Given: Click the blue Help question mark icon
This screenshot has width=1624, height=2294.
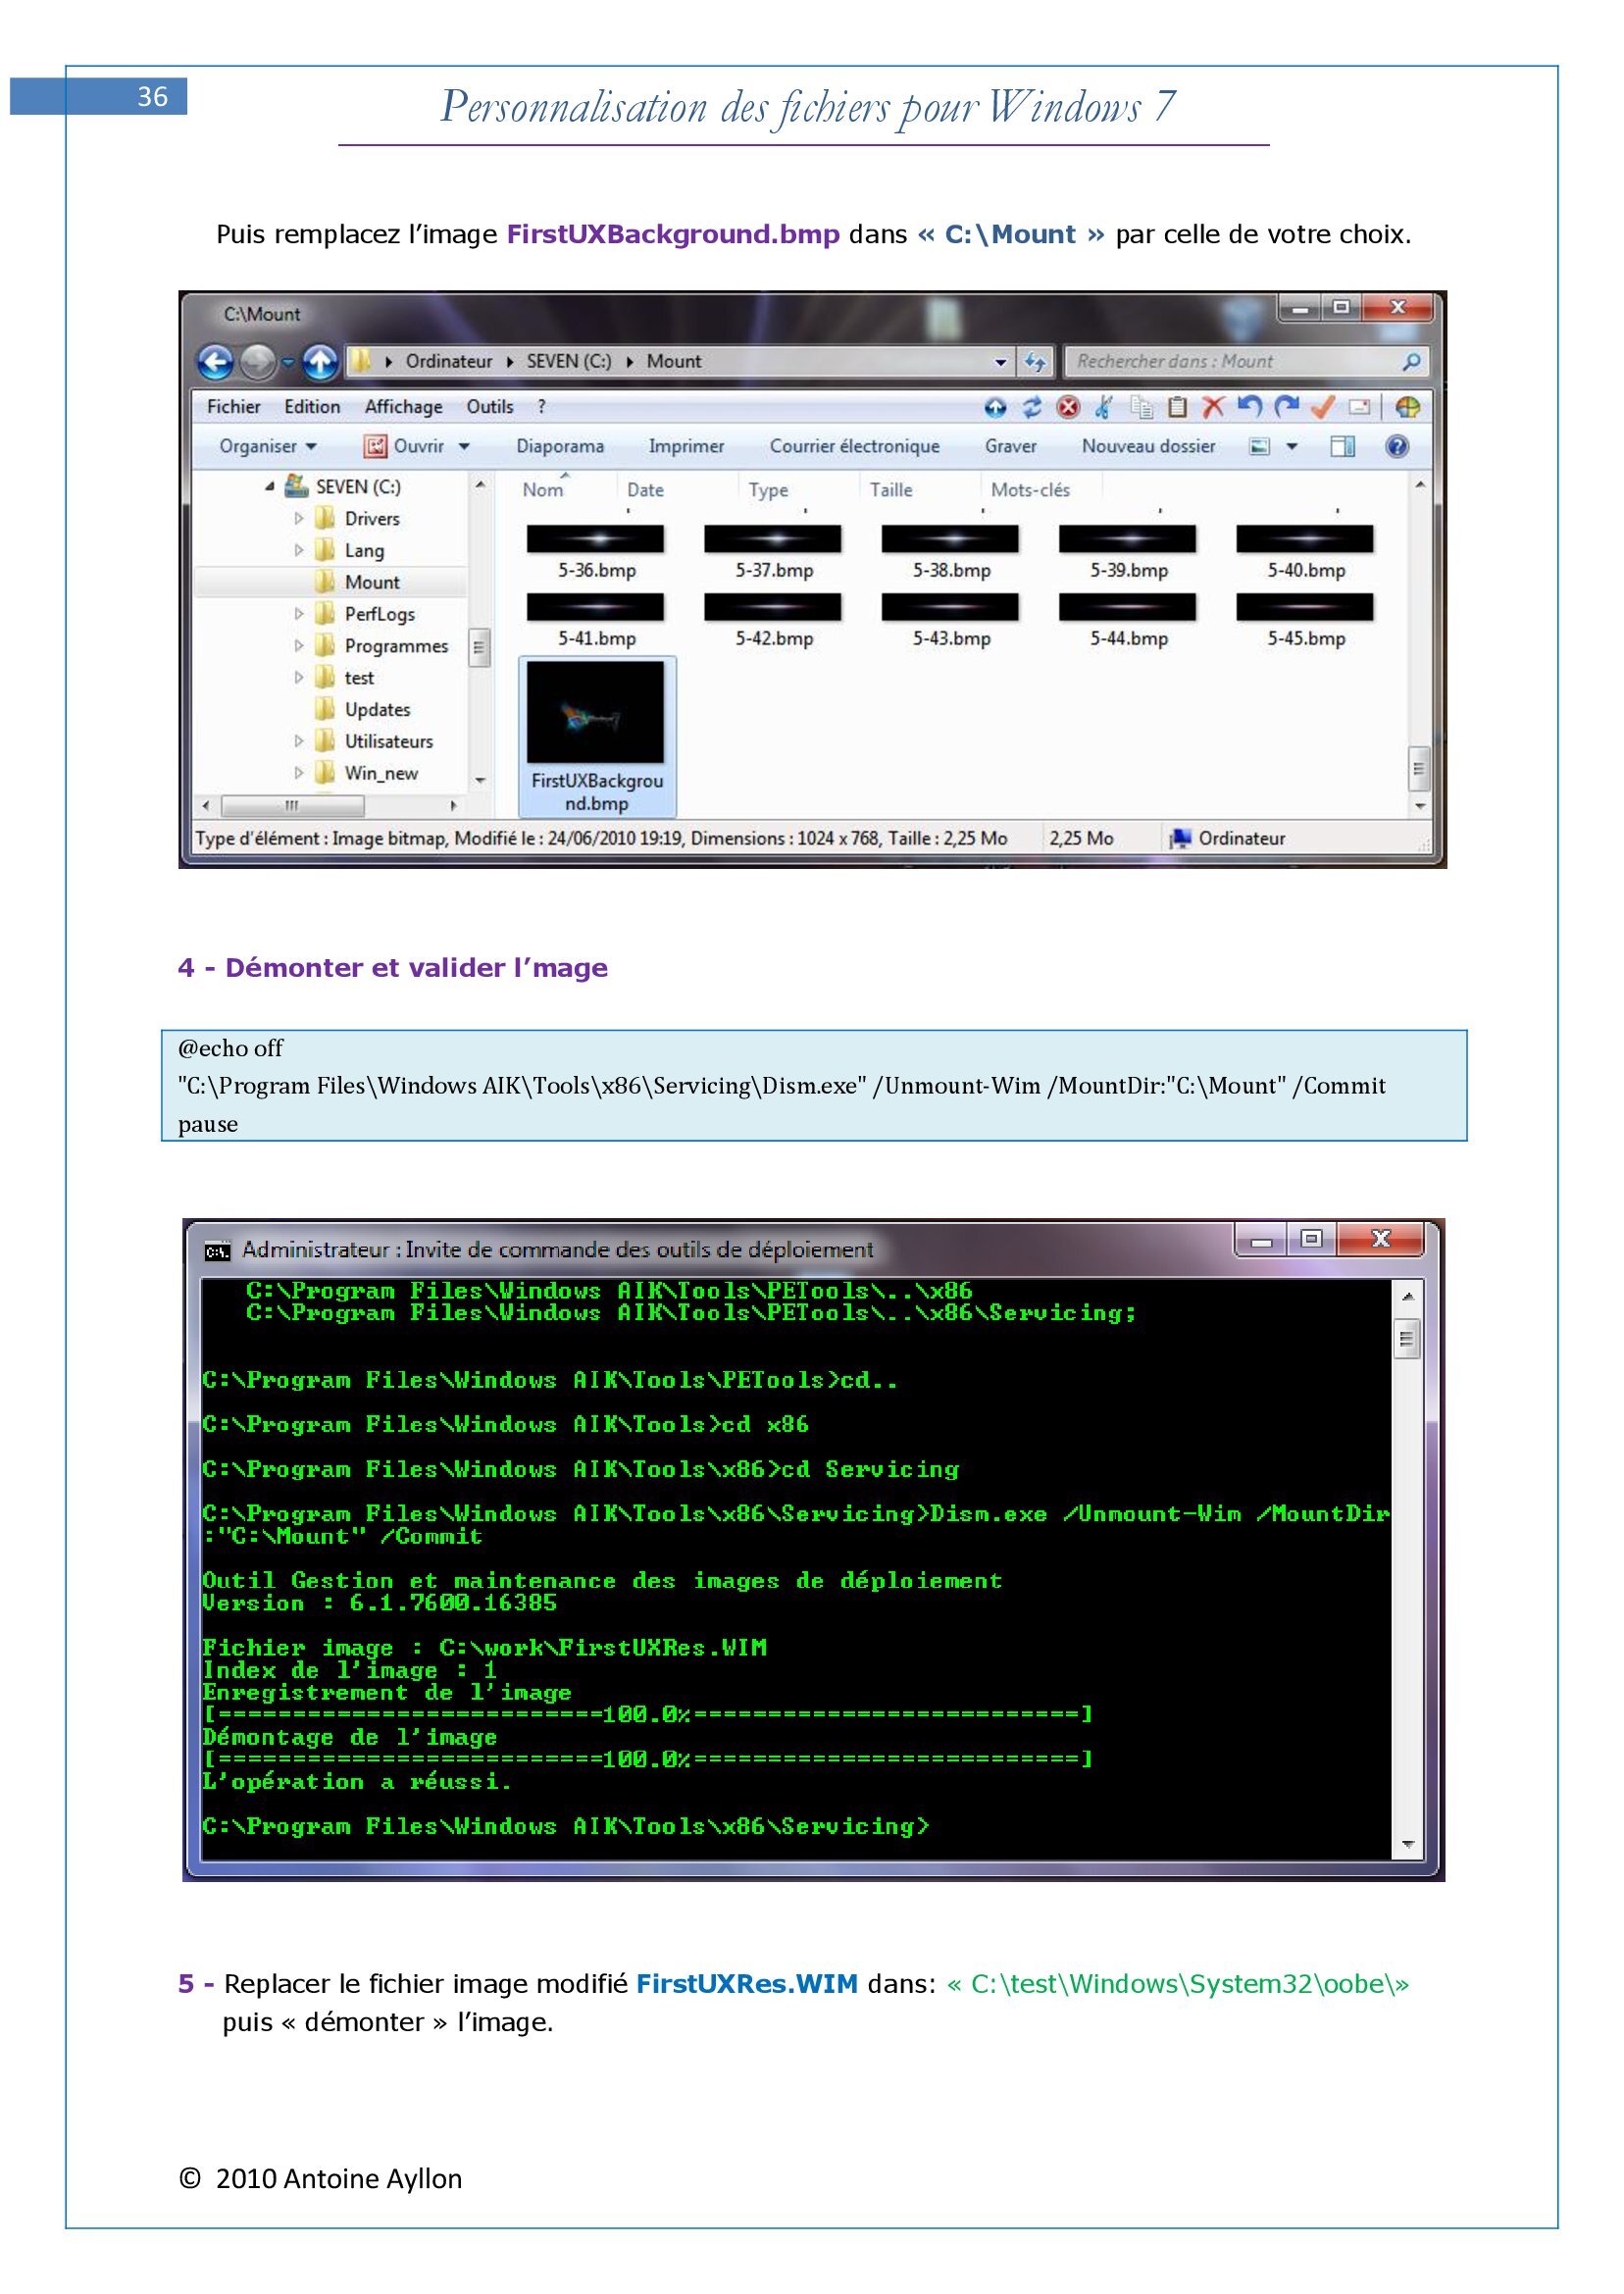Looking at the screenshot, I should 1397,447.
